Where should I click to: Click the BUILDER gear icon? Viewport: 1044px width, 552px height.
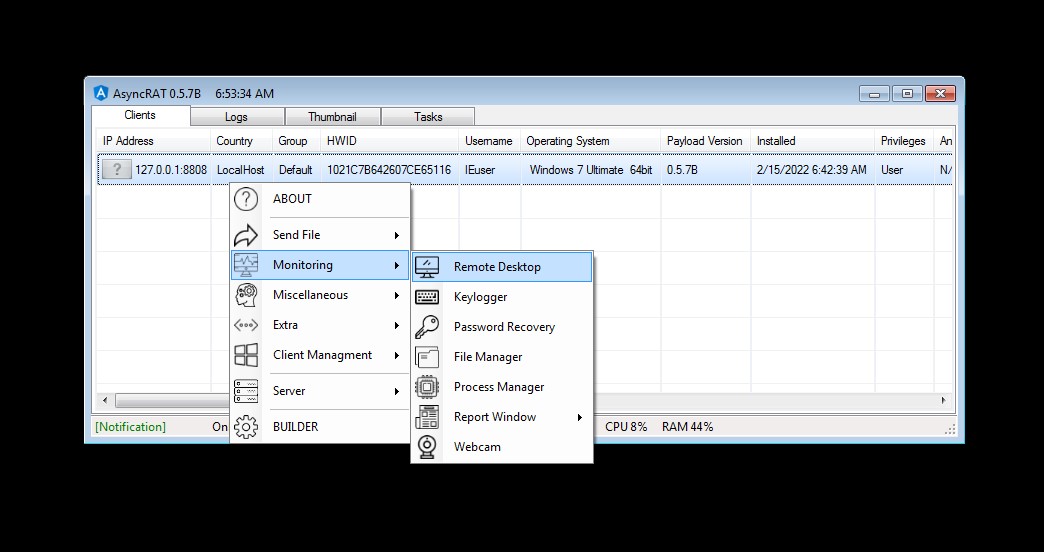point(246,427)
